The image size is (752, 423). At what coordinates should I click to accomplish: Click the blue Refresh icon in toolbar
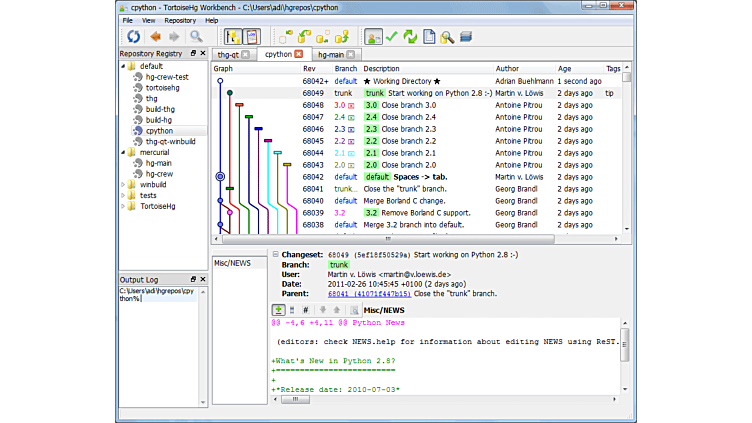tap(134, 37)
